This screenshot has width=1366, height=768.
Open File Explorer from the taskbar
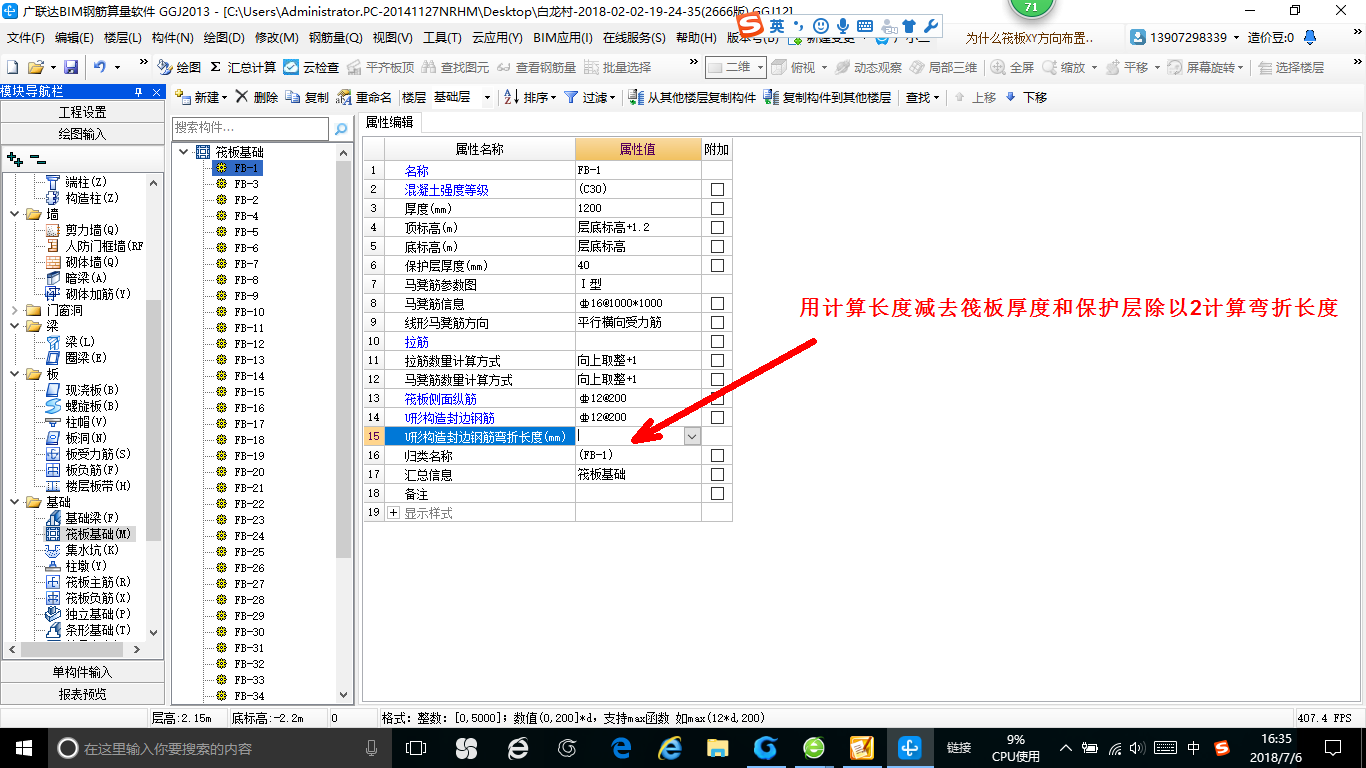point(715,748)
